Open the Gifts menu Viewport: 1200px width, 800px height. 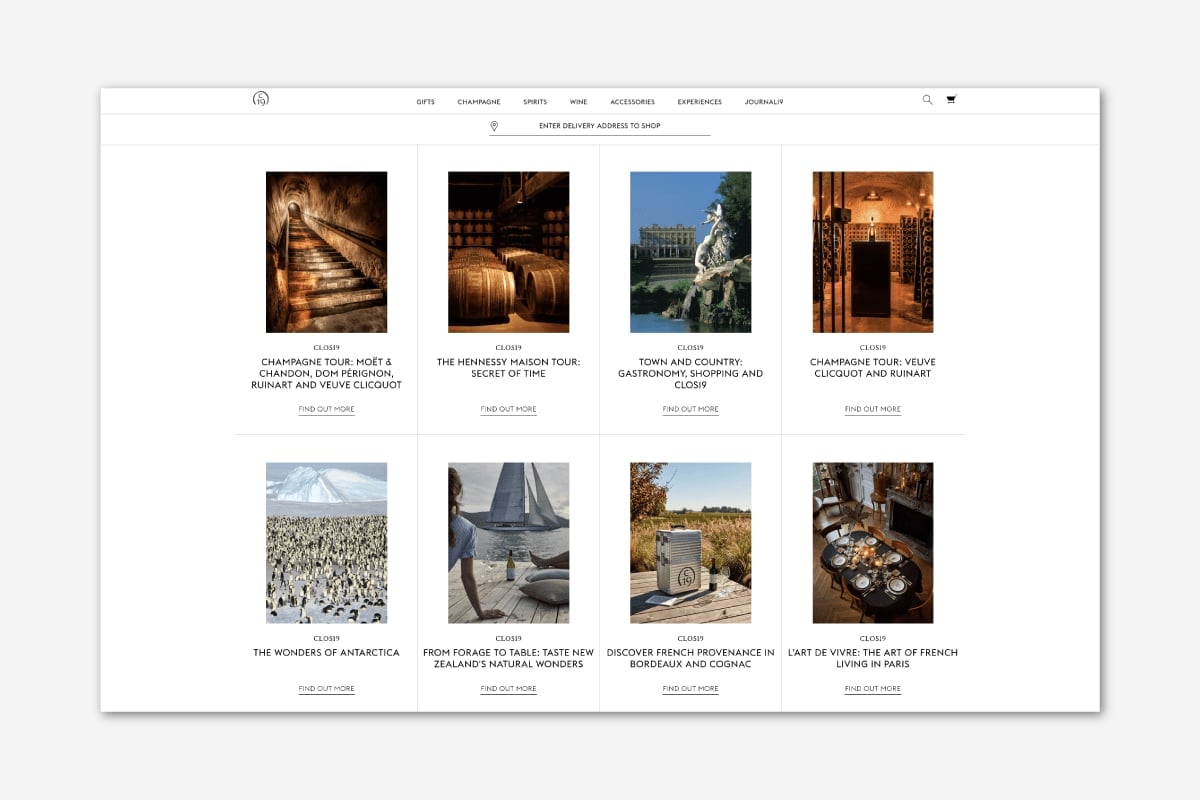426,102
